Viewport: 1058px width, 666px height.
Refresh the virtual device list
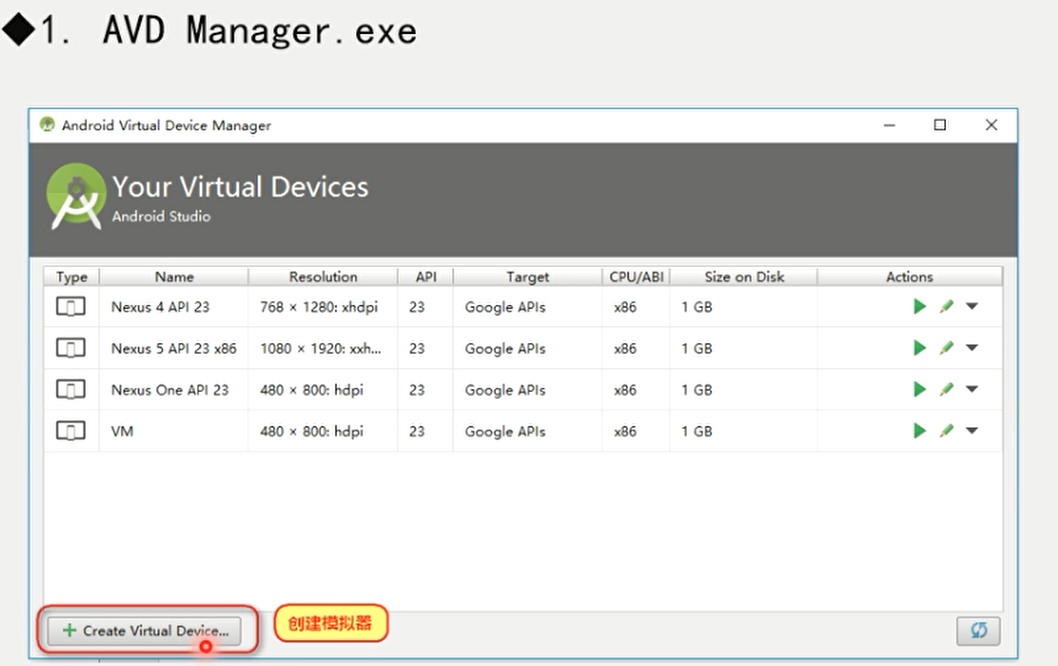(x=978, y=630)
